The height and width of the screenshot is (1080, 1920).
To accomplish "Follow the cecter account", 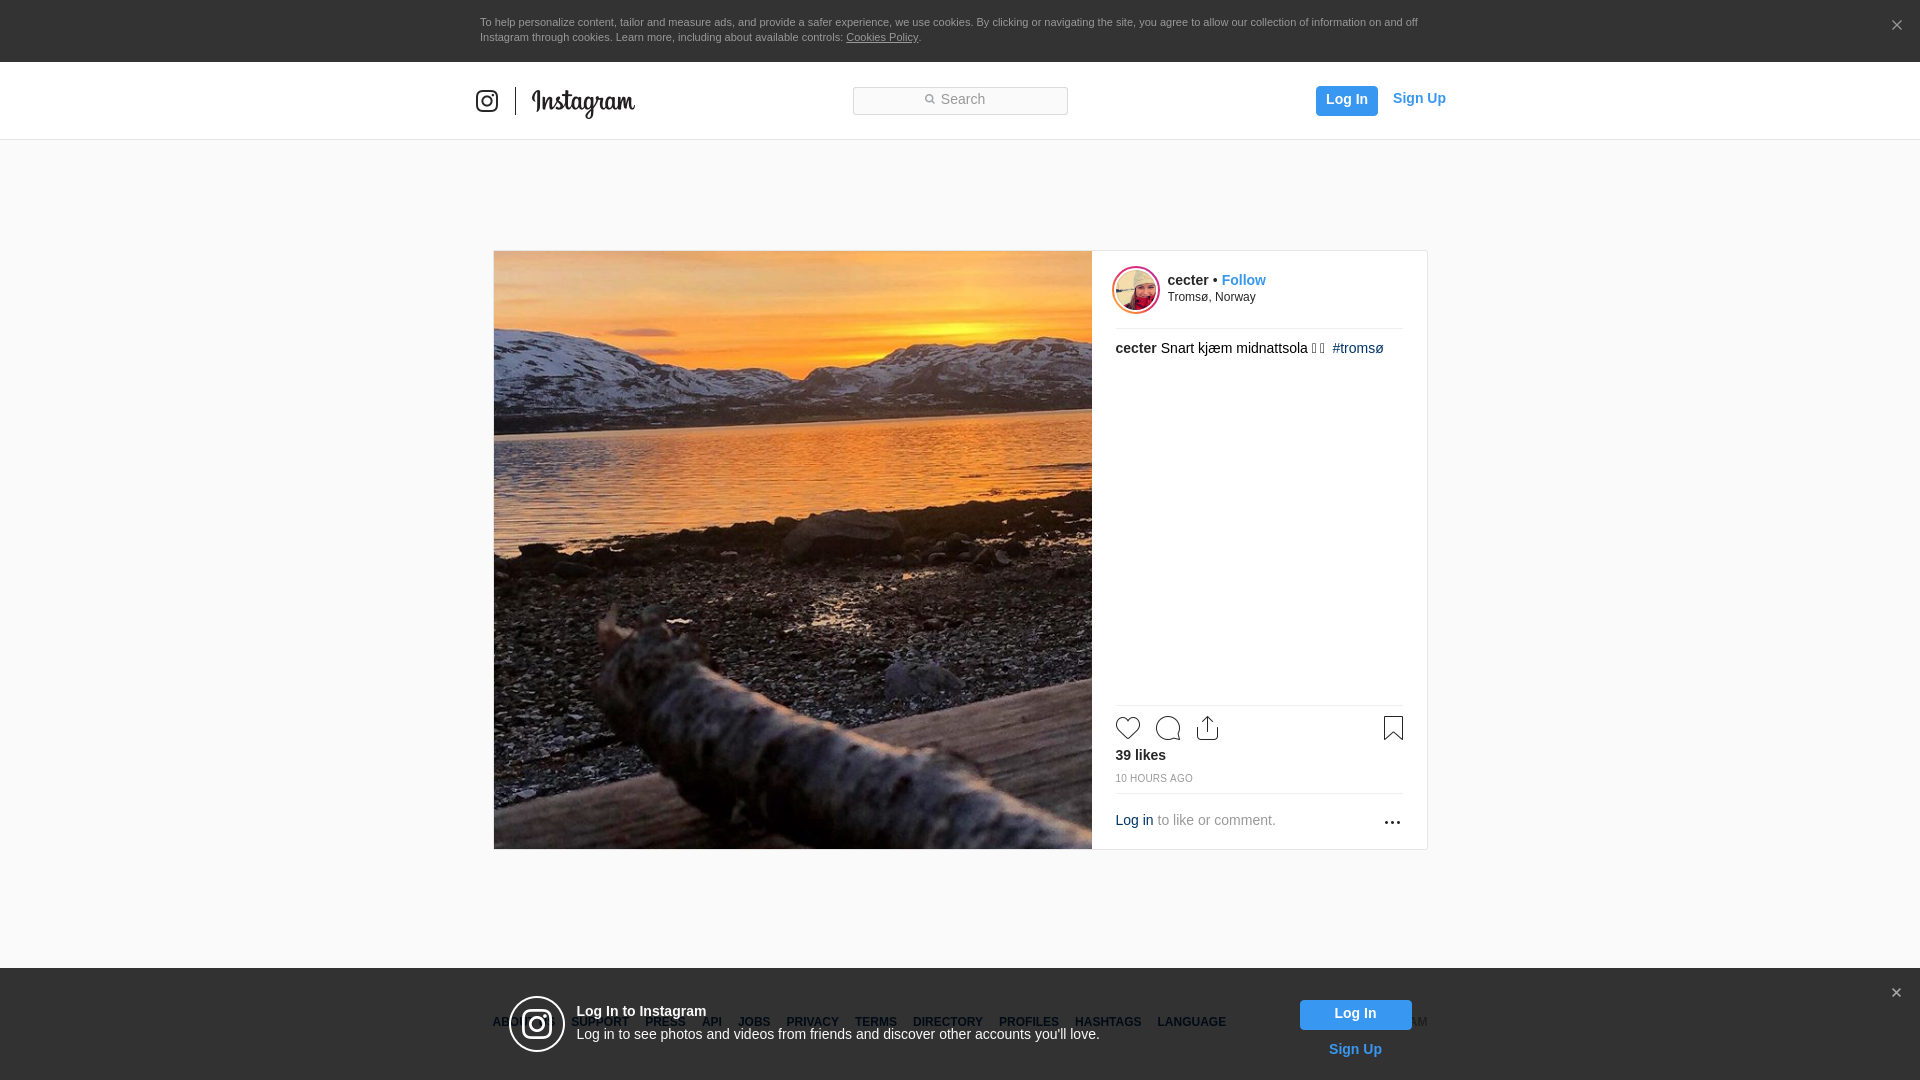I will pyautogui.click(x=1243, y=280).
